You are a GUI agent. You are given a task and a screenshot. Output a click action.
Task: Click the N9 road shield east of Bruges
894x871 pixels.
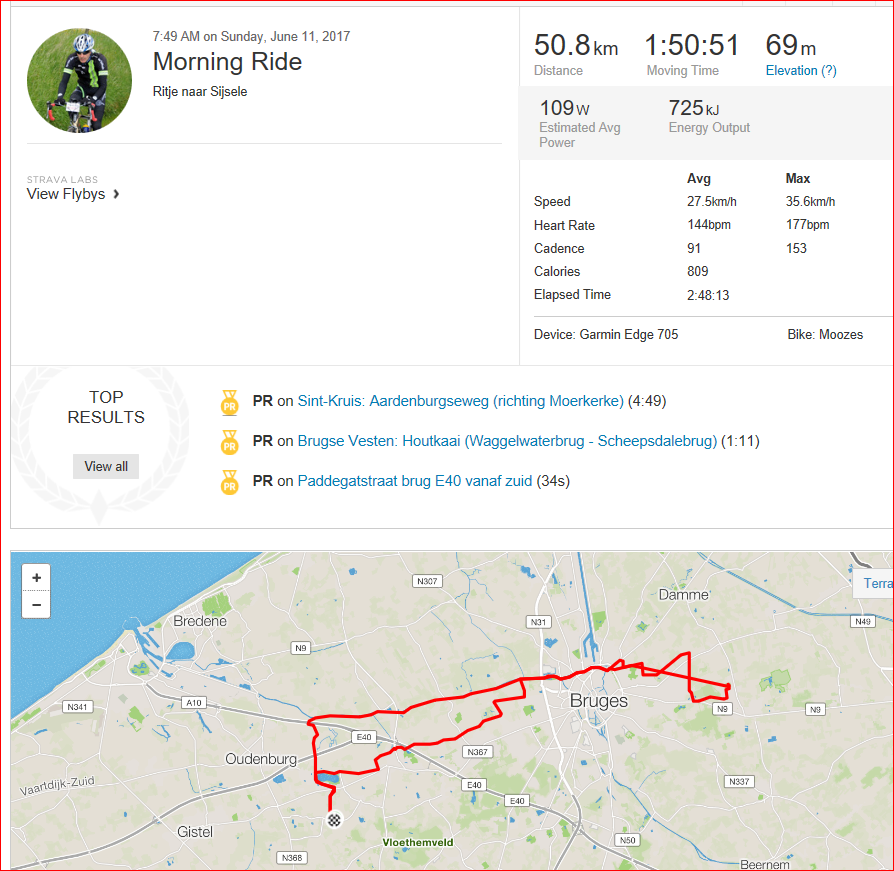722,709
